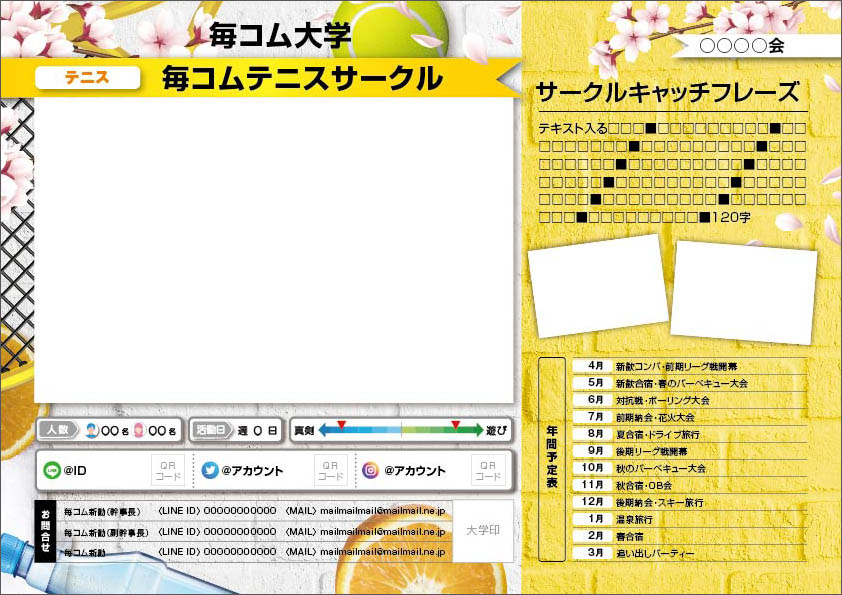Click the 活動日 label tag

tap(211, 430)
